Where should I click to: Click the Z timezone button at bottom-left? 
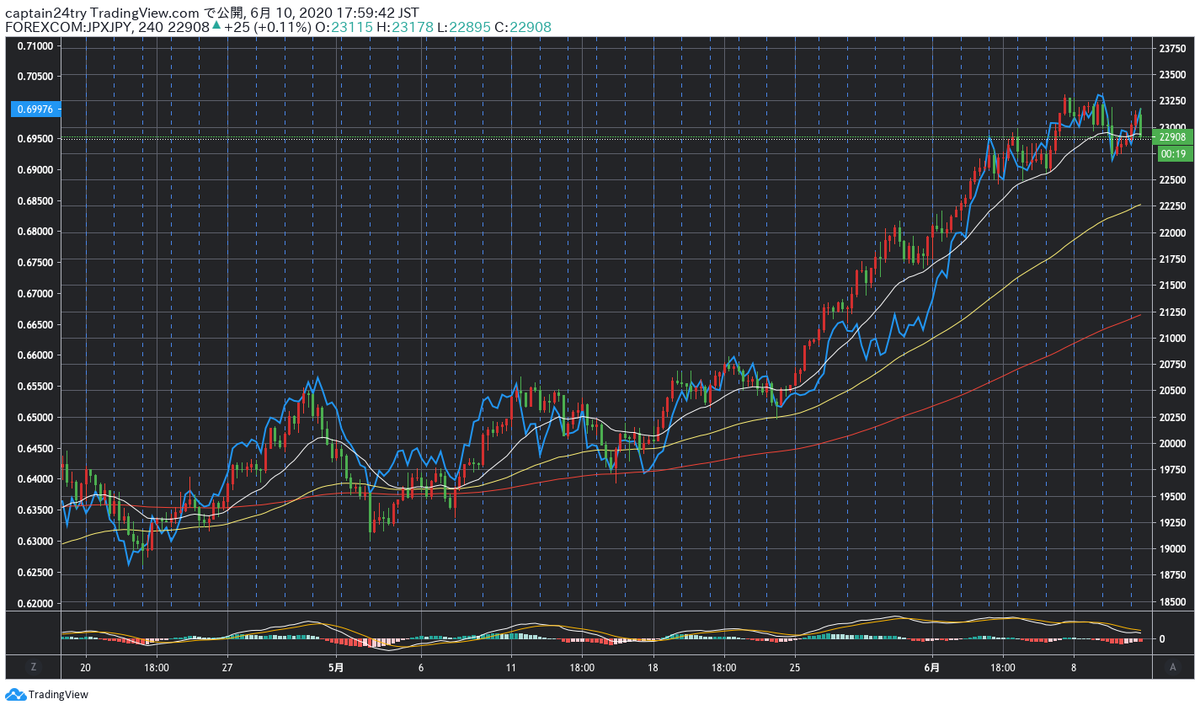pyautogui.click(x=33, y=666)
